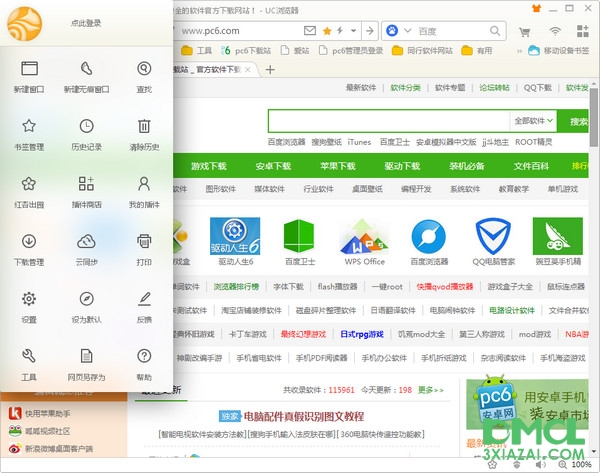Screen dimensions: 600x473
Task: Open the apps grid toolbar icon
Action: click(583, 31)
